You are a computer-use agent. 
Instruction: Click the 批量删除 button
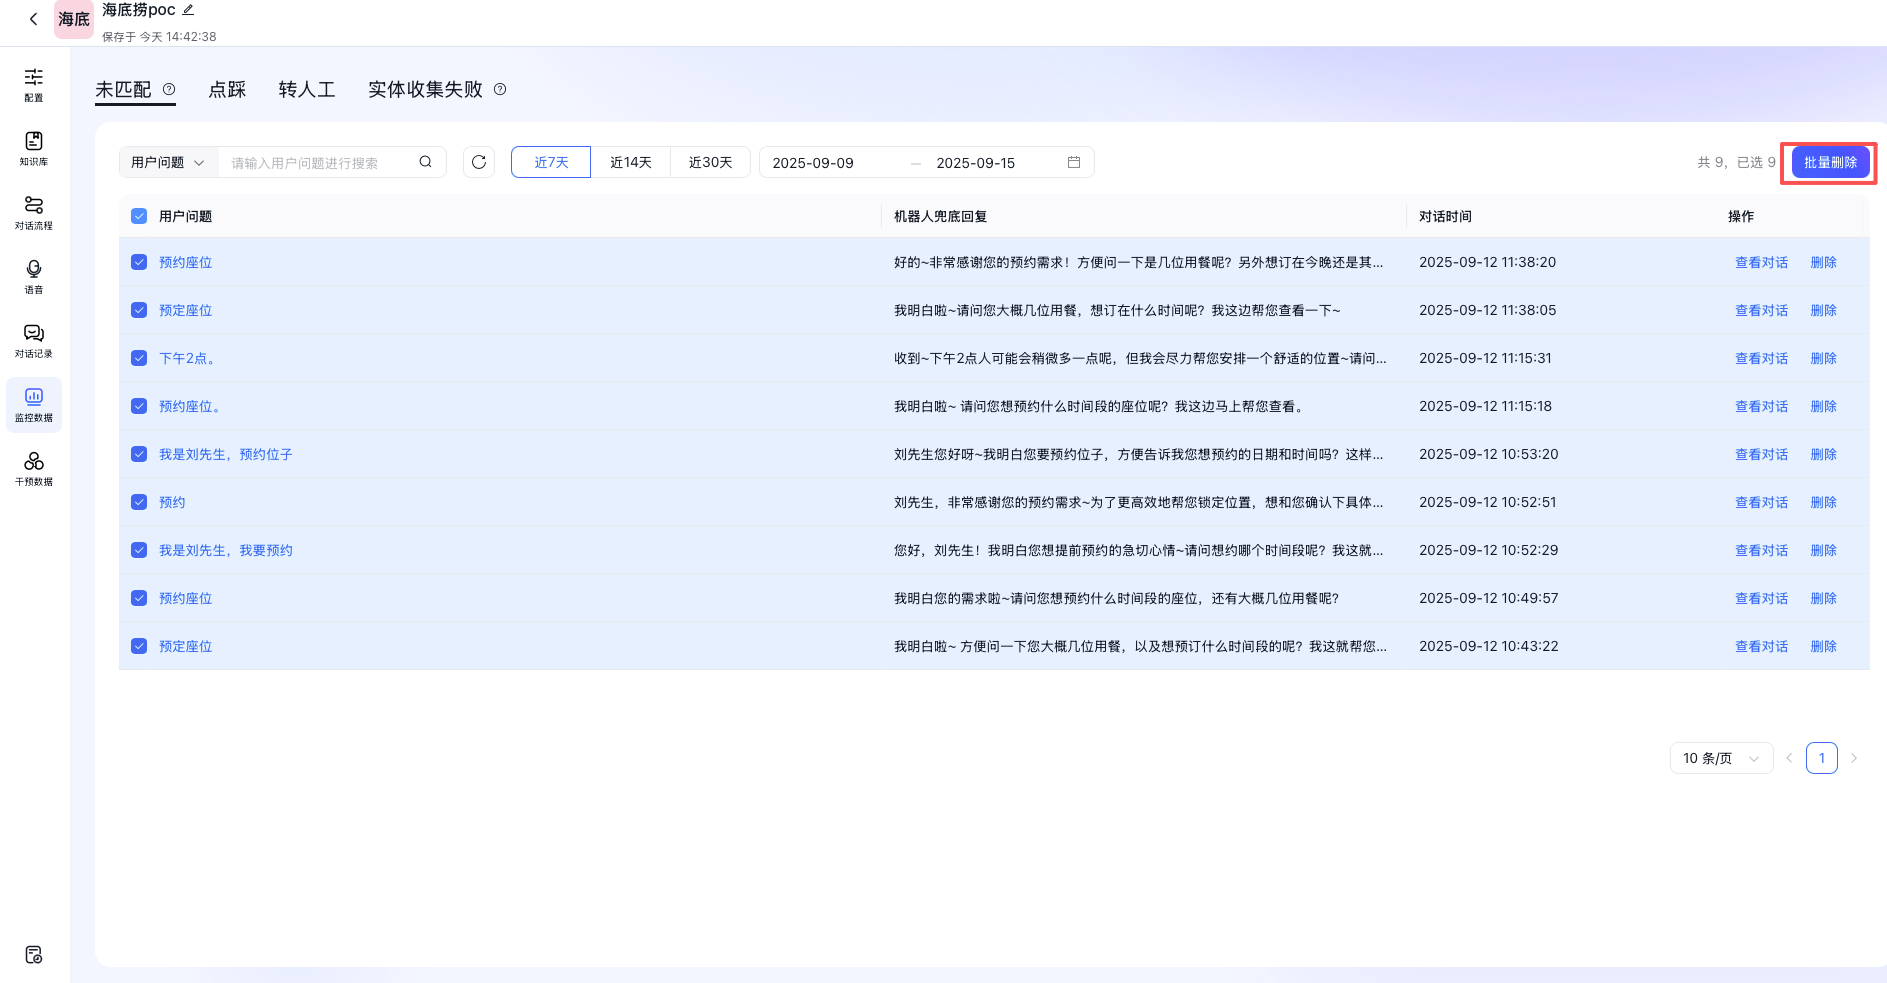(x=1828, y=161)
